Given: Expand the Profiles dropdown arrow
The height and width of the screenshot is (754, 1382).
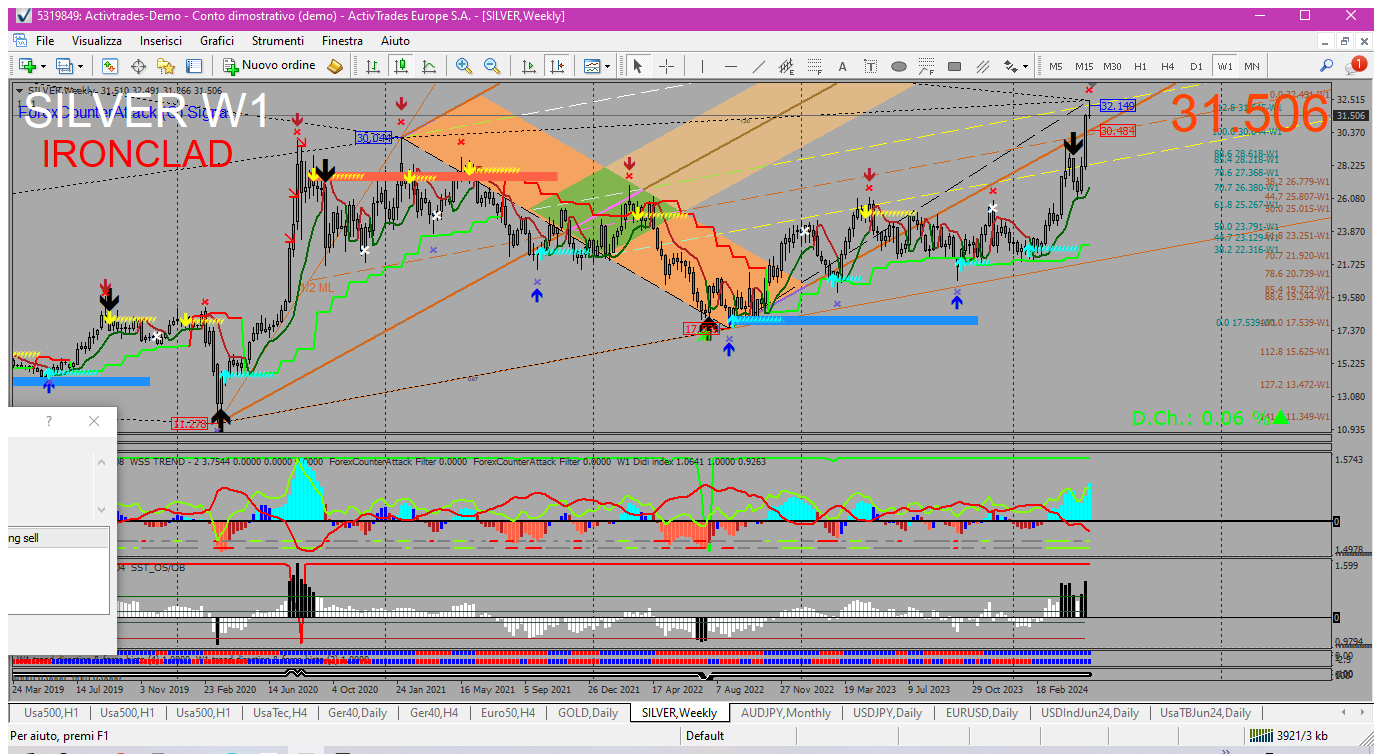Looking at the screenshot, I should pyautogui.click(x=82, y=66).
